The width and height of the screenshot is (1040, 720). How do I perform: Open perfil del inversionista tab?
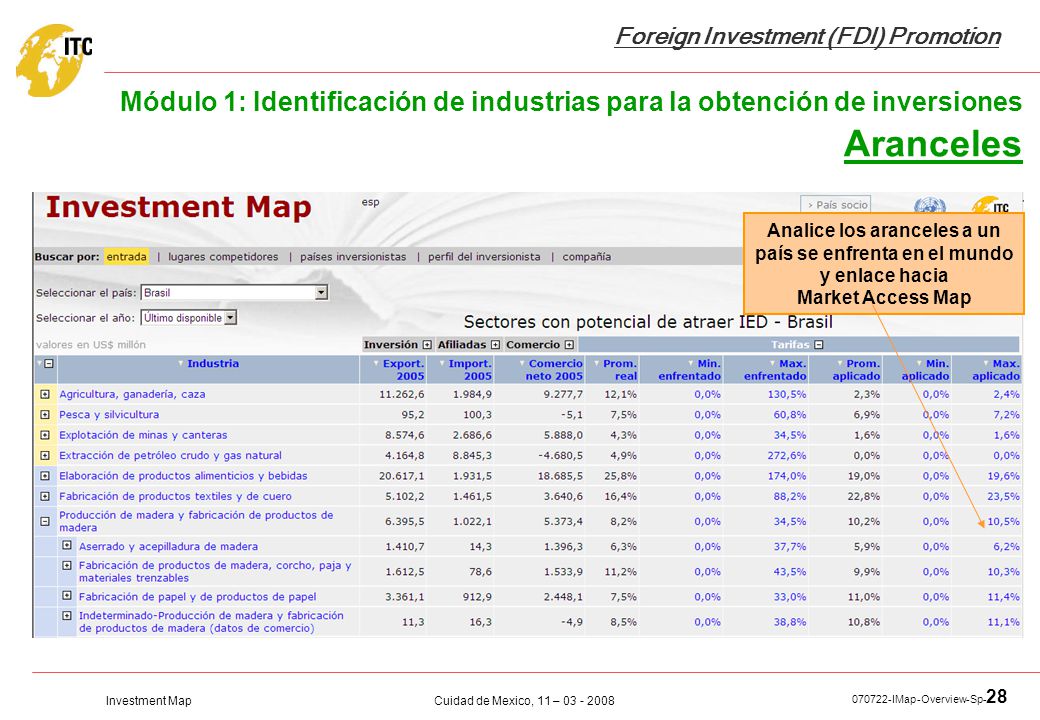[x=484, y=257]
